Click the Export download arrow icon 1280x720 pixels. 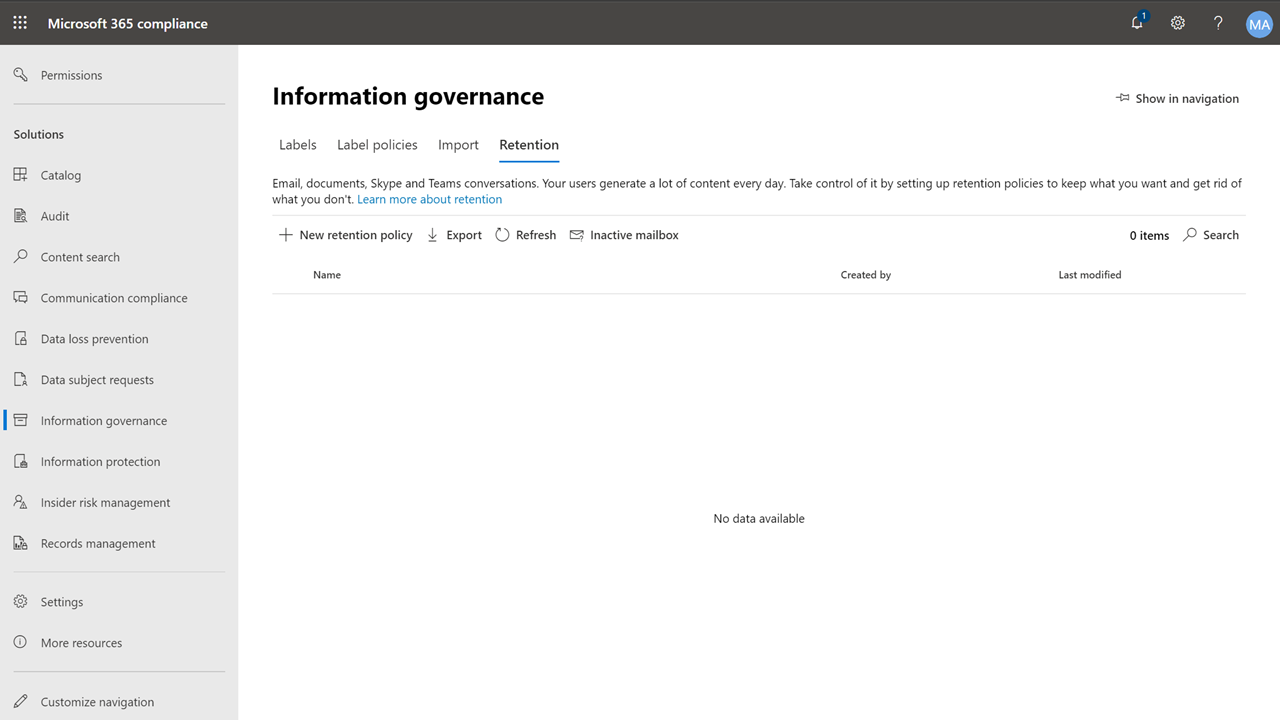click(433, 235)
